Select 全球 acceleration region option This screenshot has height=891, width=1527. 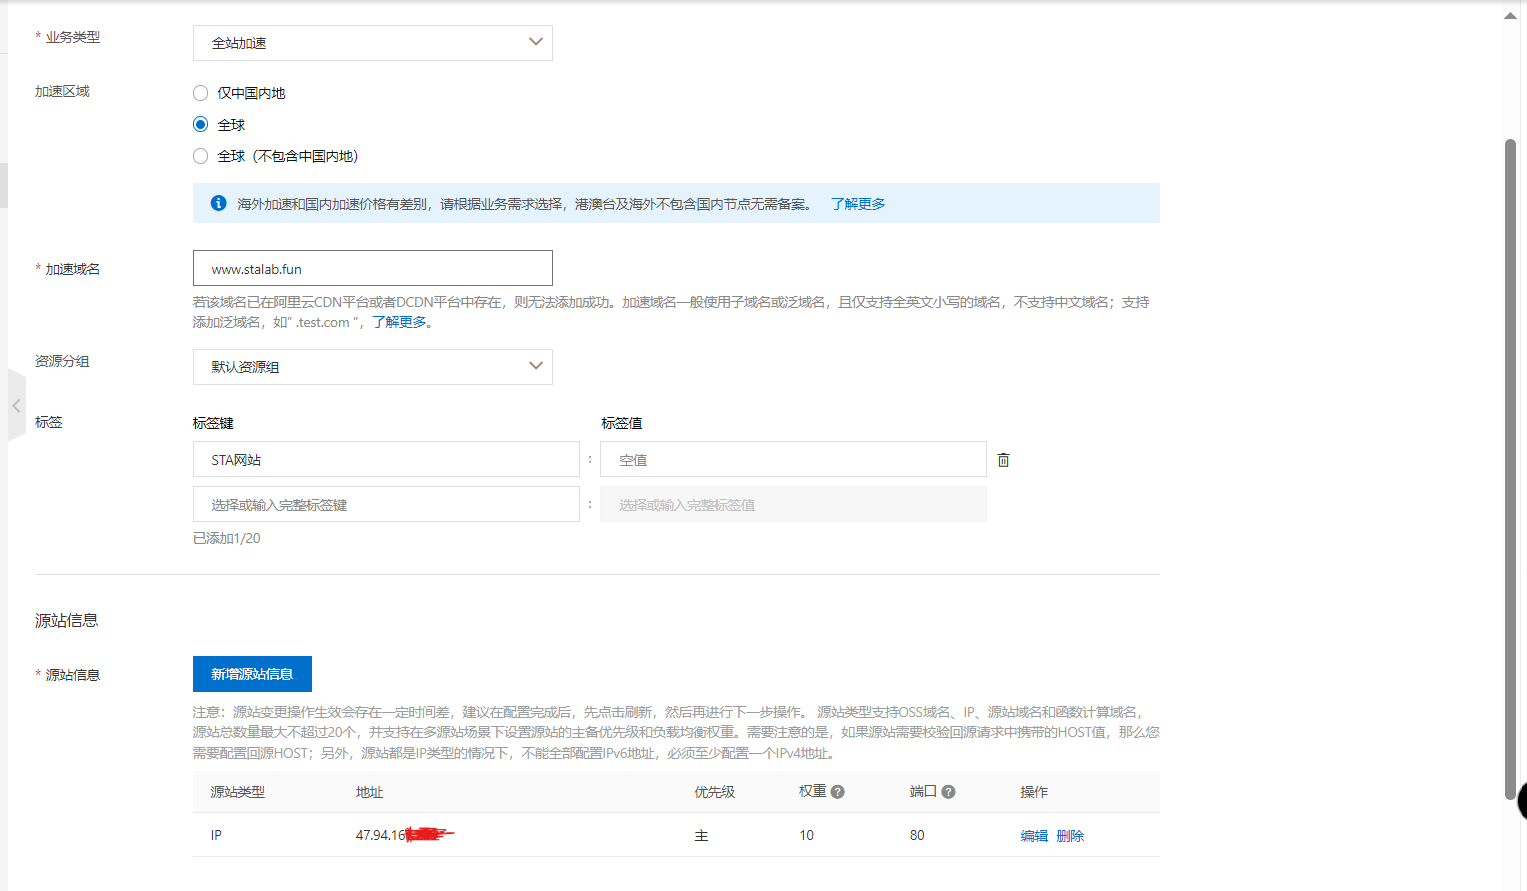201,125
